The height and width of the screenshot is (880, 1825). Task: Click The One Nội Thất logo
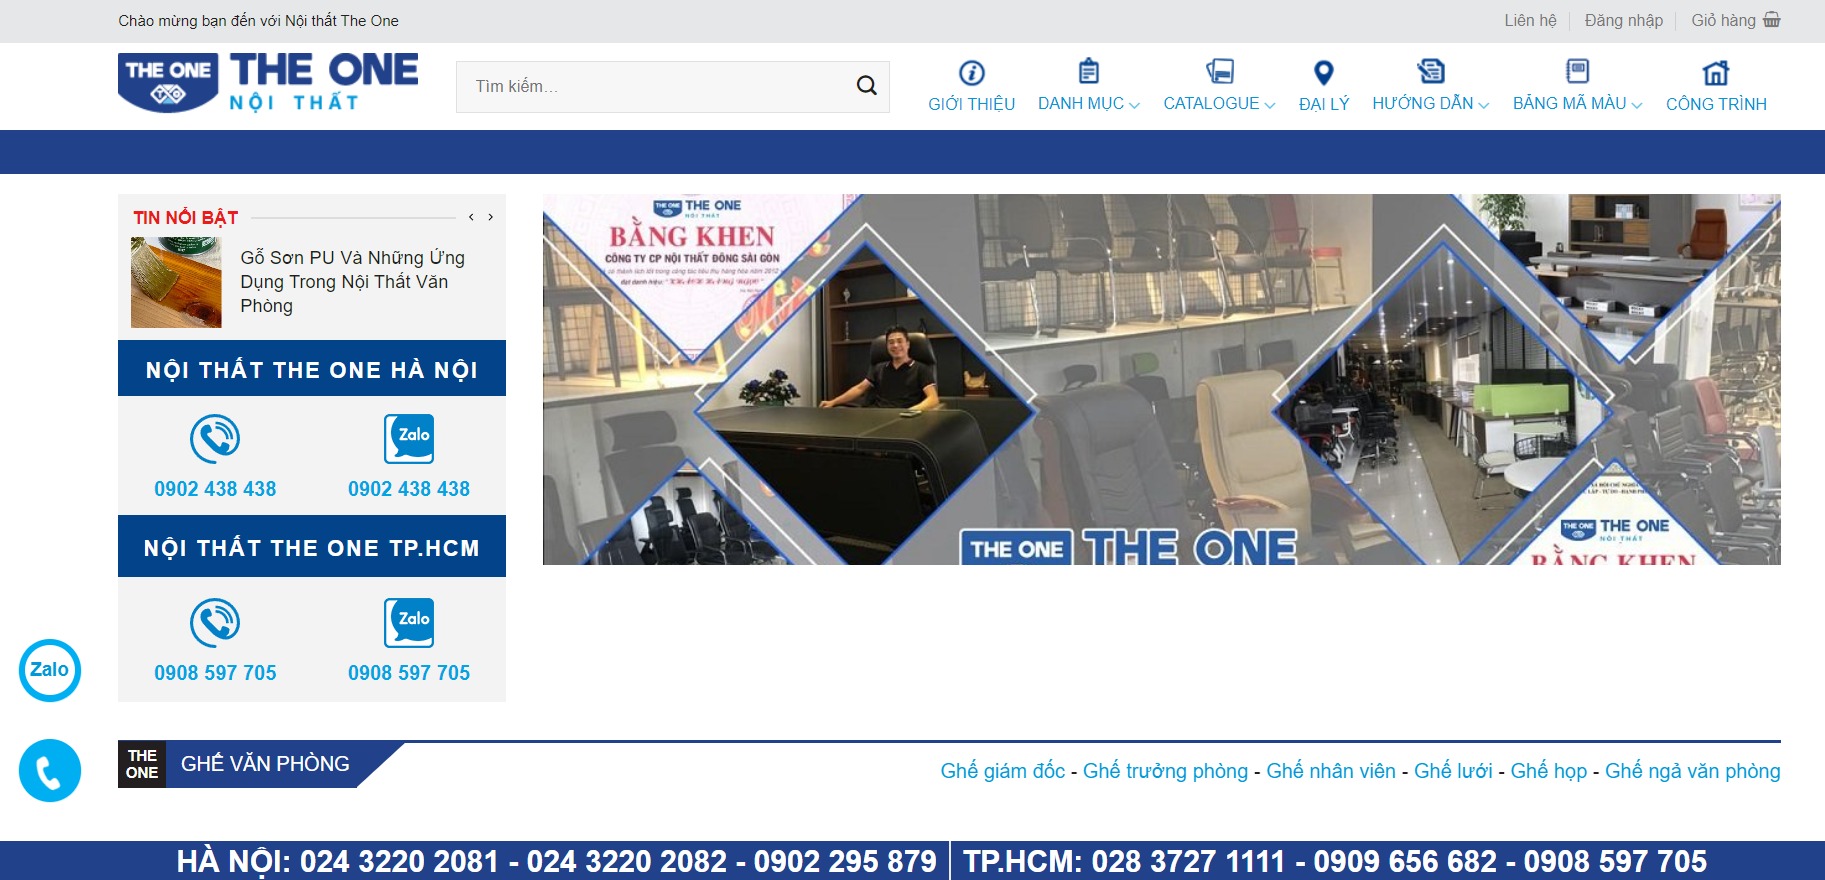268,83
